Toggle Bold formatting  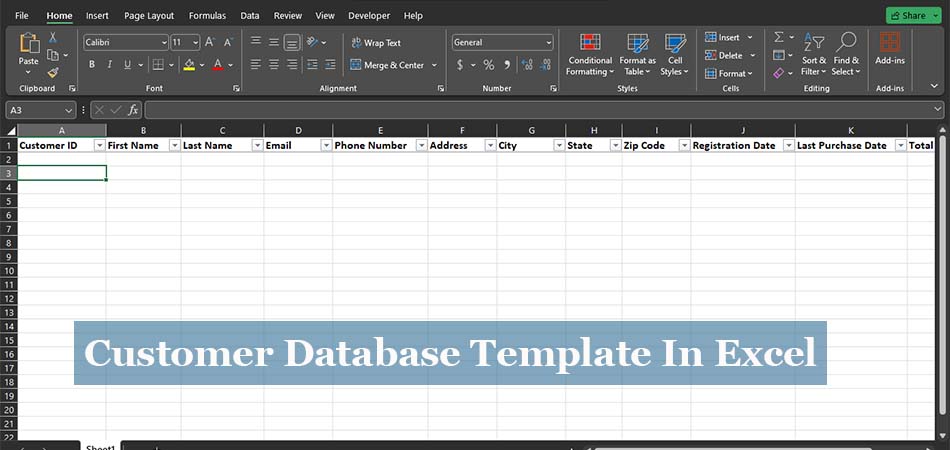click(92, 65)
